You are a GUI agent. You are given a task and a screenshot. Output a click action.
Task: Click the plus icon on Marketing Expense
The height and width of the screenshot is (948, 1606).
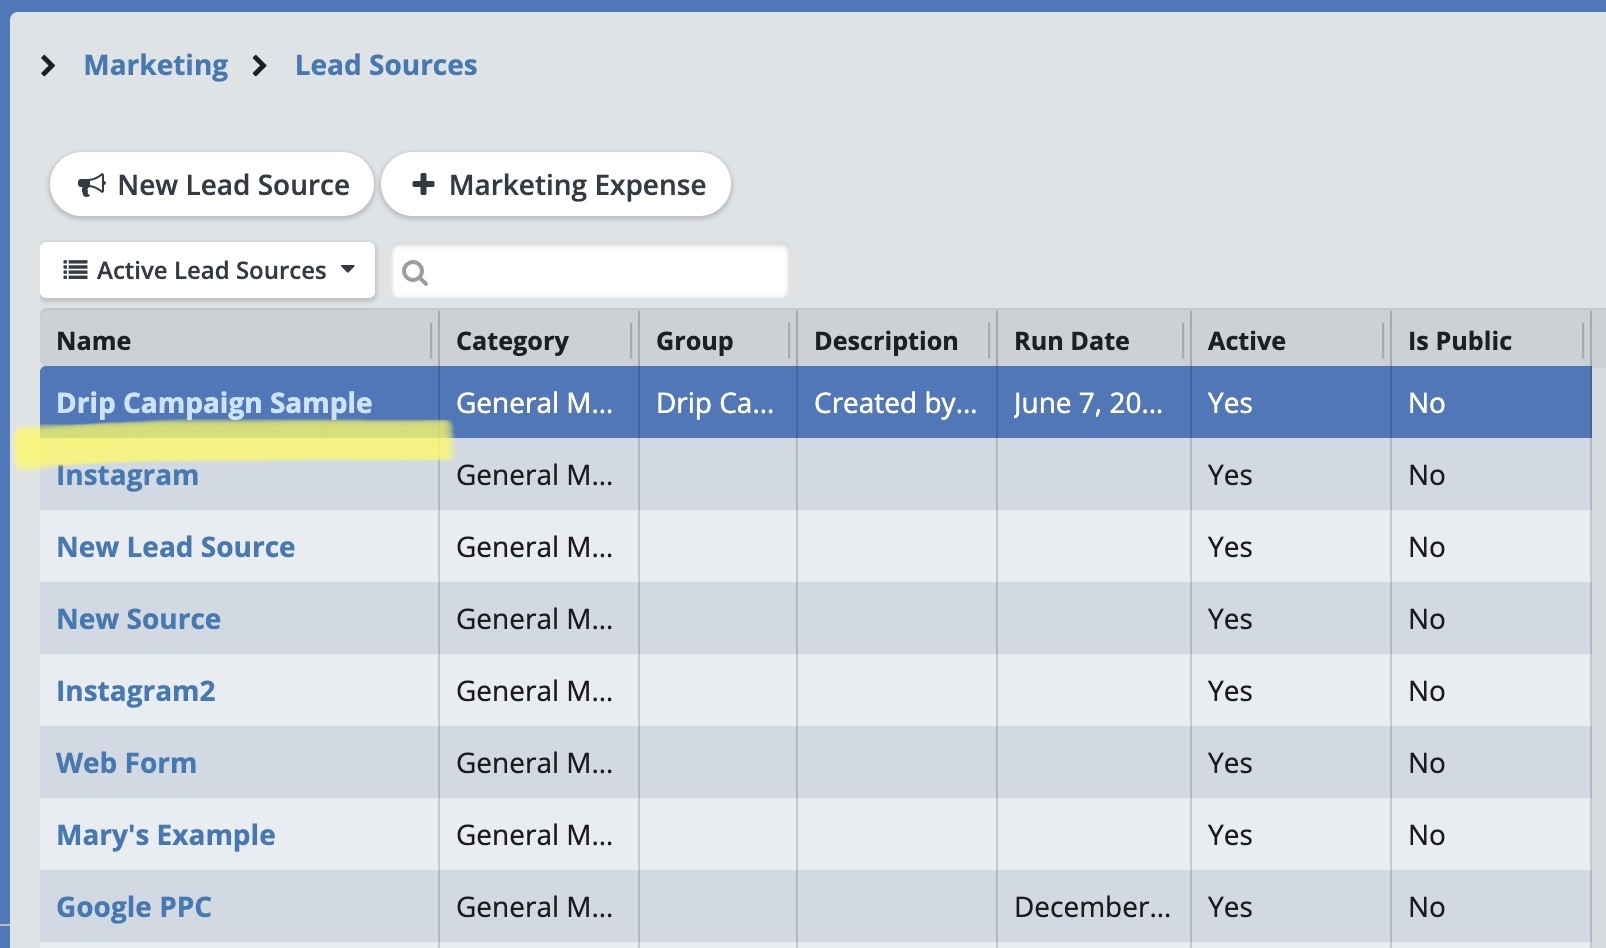click(x=423, y=184)
